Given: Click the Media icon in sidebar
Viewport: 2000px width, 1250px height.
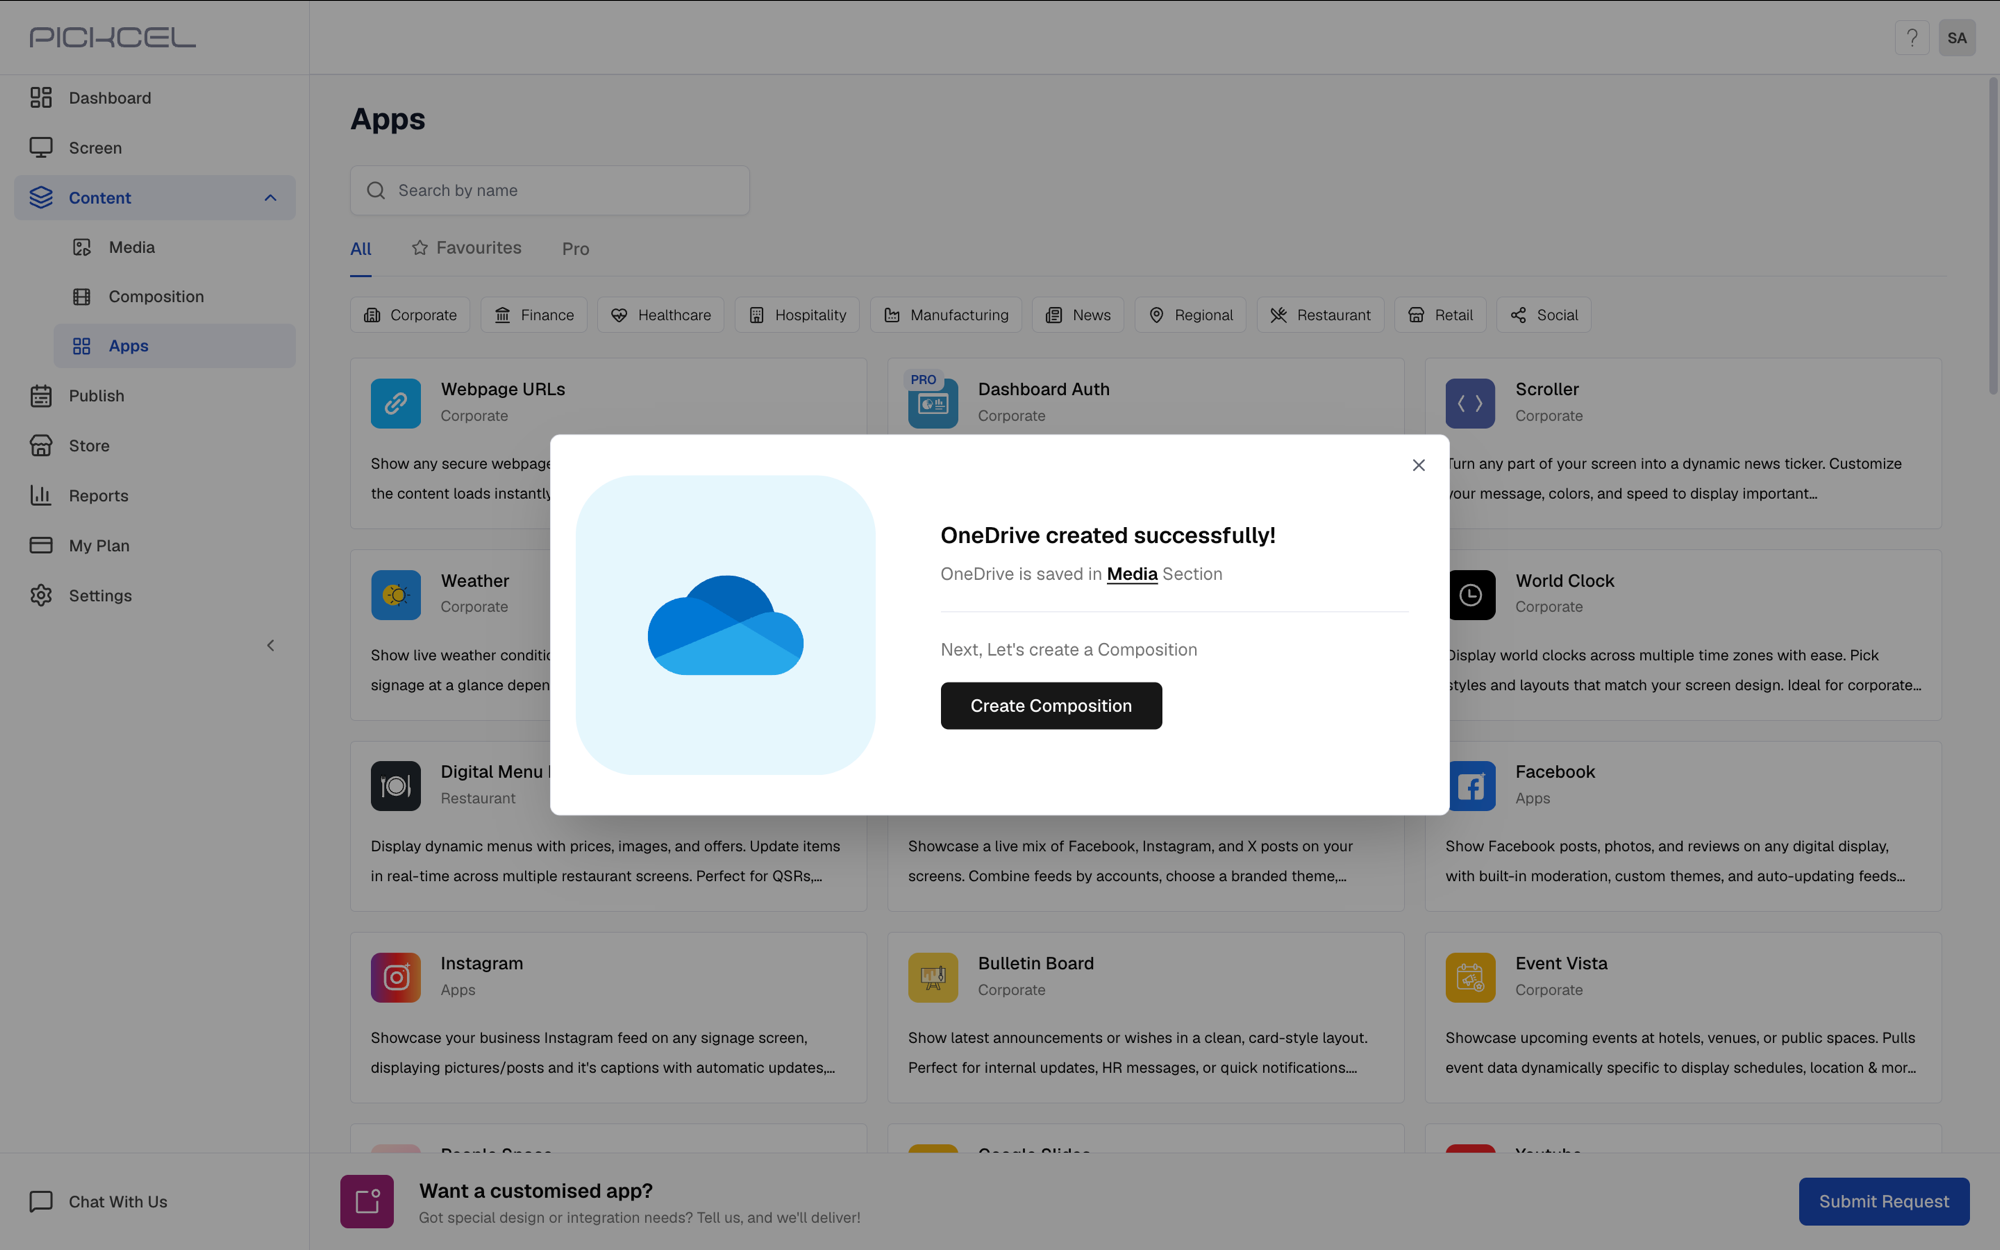Looking at the screenshot, I should (x=82, y=247).
